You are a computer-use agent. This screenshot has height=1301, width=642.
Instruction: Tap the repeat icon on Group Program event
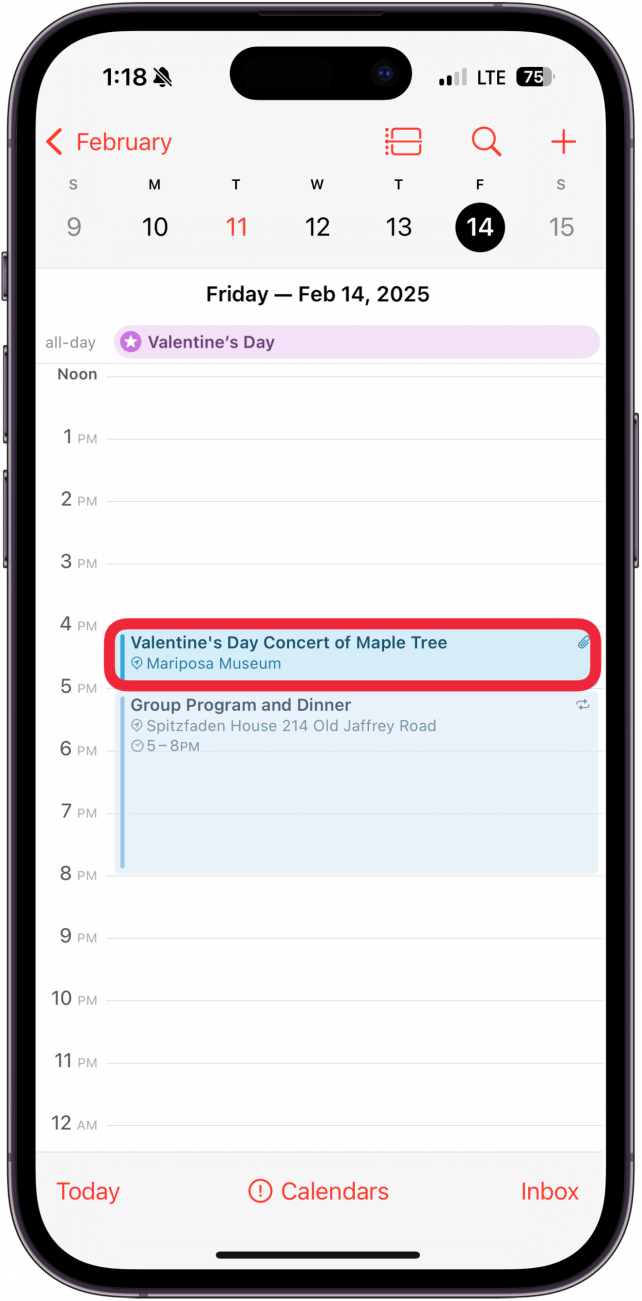point(583,705)
